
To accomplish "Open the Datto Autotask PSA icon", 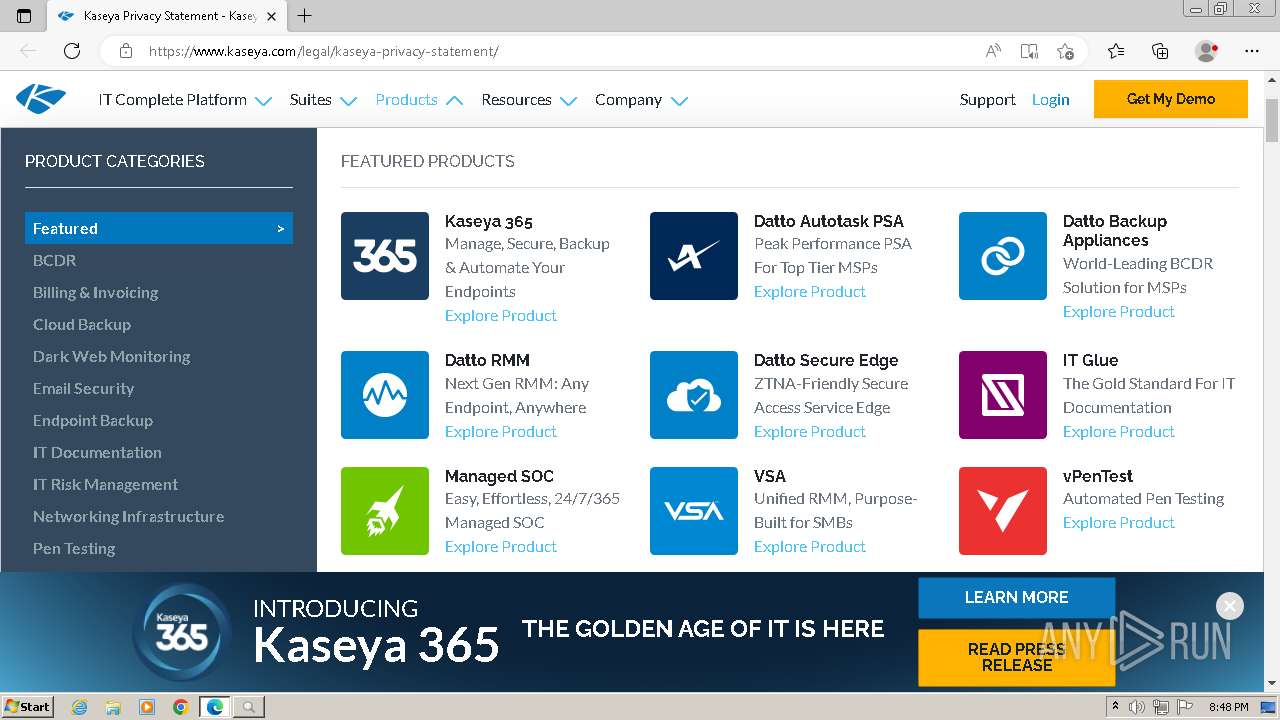I will point(694,256).
